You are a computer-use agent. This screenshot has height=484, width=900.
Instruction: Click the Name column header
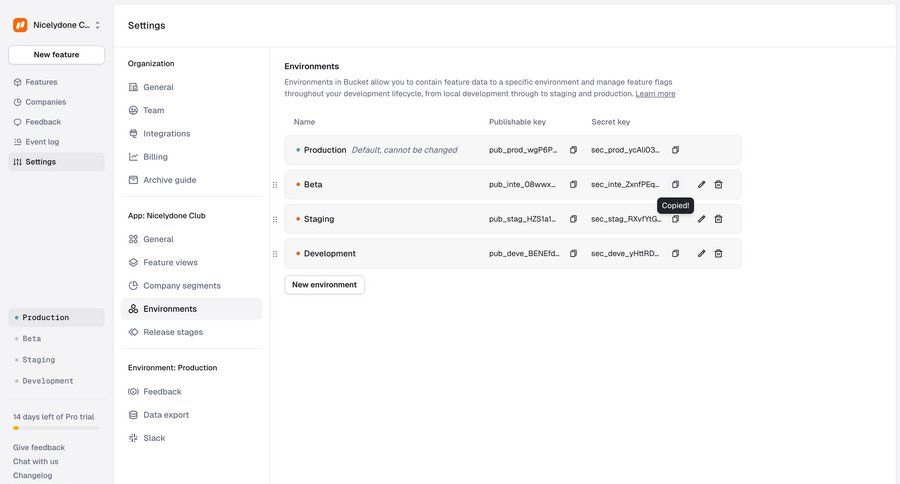(x=304, y=122)
